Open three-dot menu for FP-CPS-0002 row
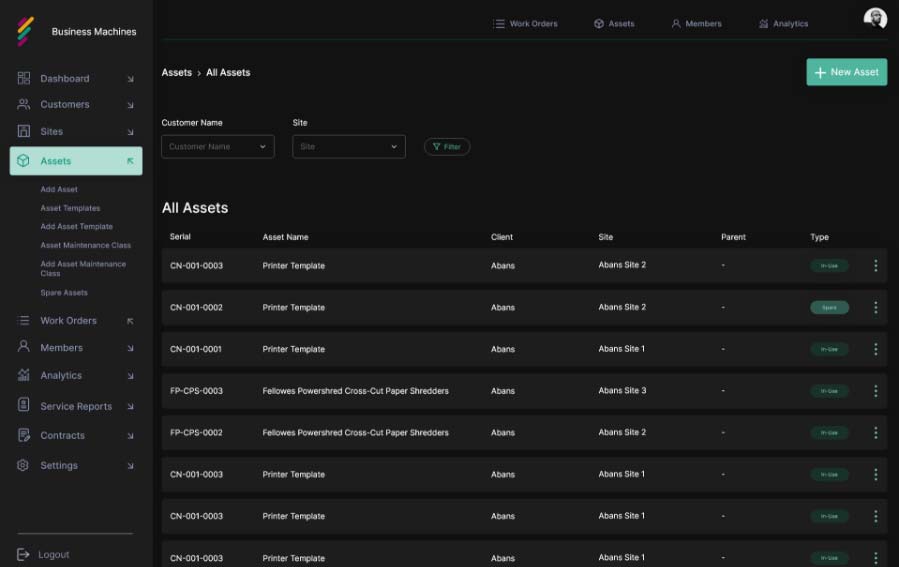This screenshot has height=567, width=899. click(875, 433)
